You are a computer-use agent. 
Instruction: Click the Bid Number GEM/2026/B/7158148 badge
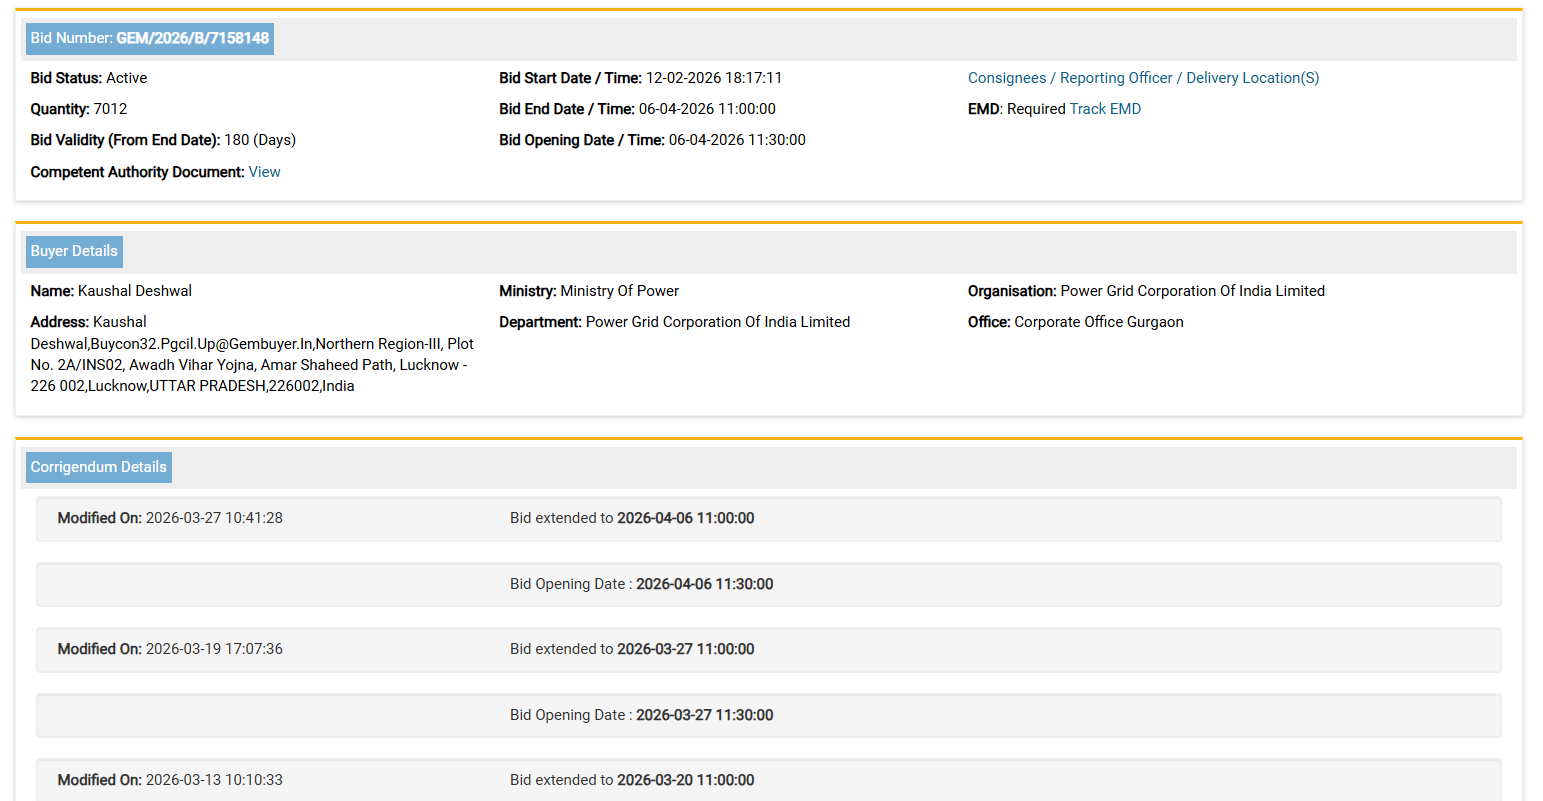pyautogui.click(x=150, y=39)
